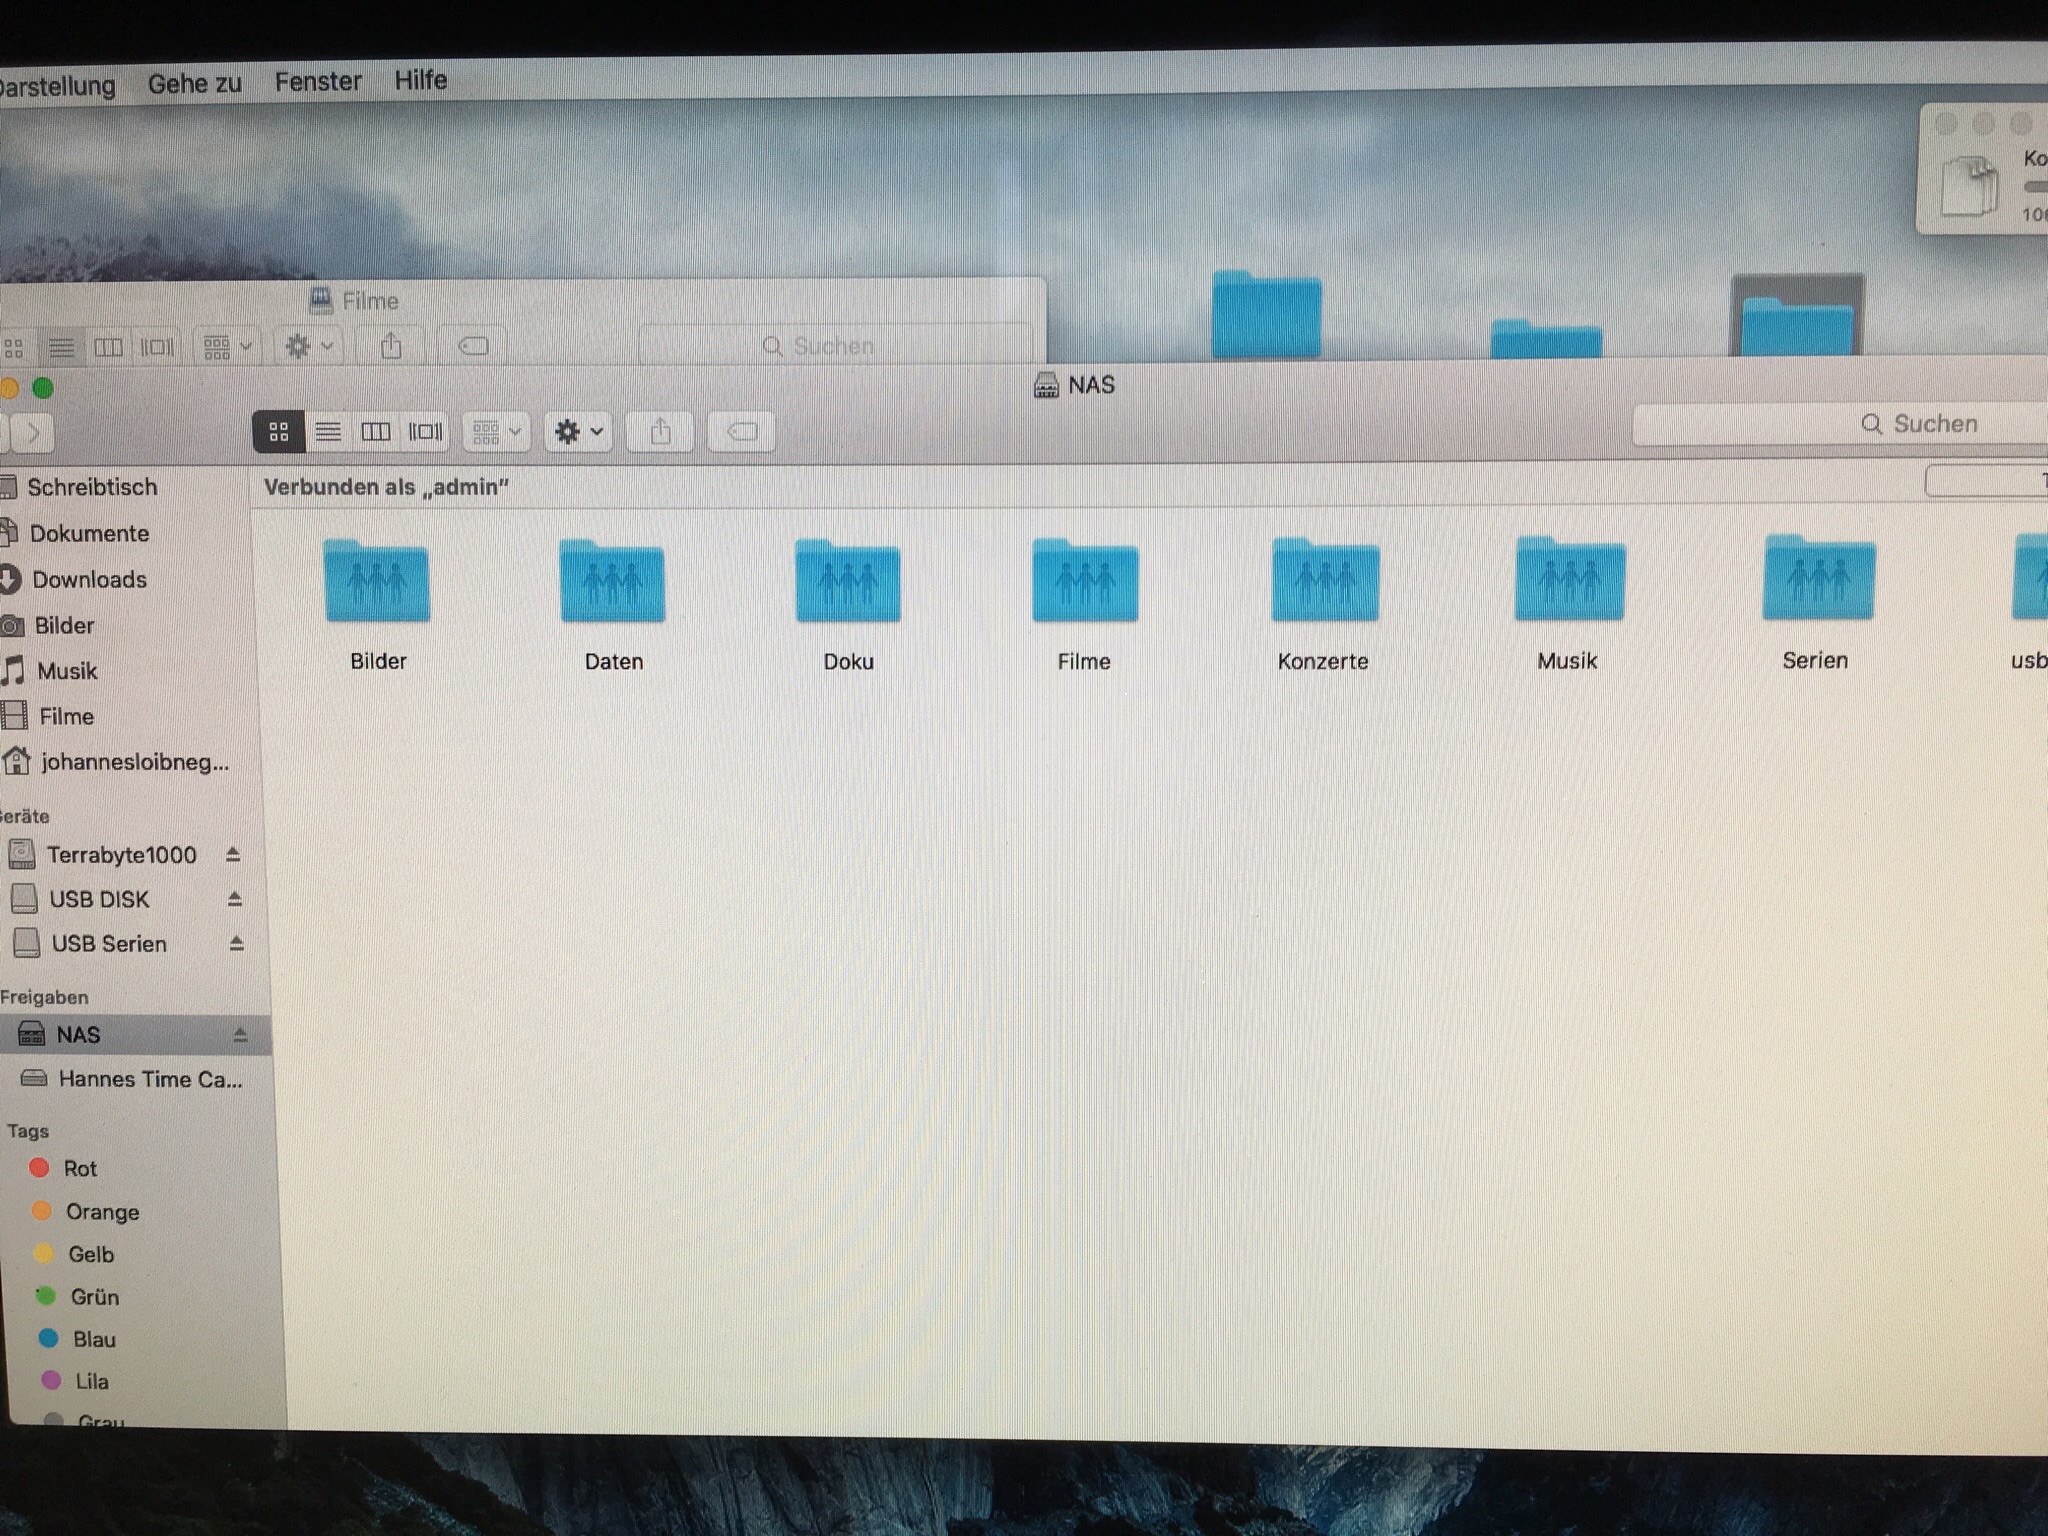Switch NAS window to list view
Image resolution: width=2048 pixels, height=1536 pixels.
(328, 432)
